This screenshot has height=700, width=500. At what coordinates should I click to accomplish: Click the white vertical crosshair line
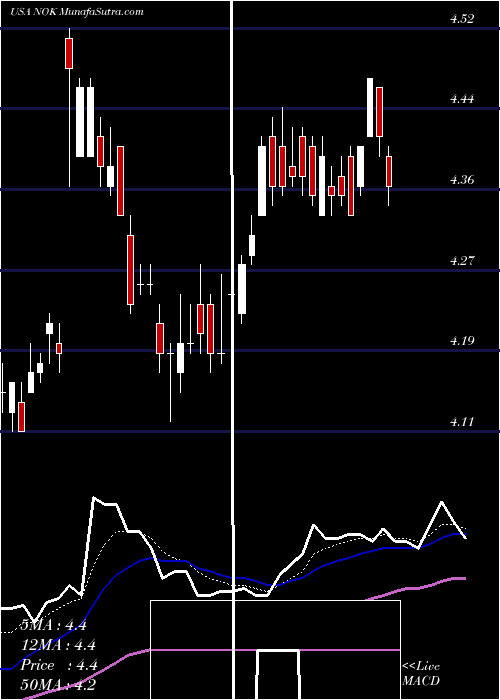pos(232,350)
